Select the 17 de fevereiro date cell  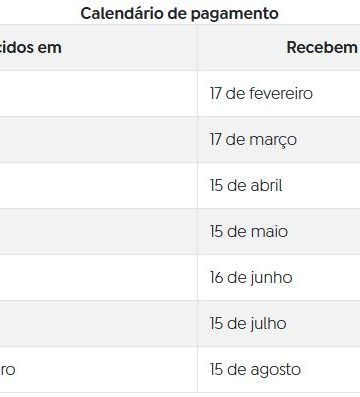point(279,93)
